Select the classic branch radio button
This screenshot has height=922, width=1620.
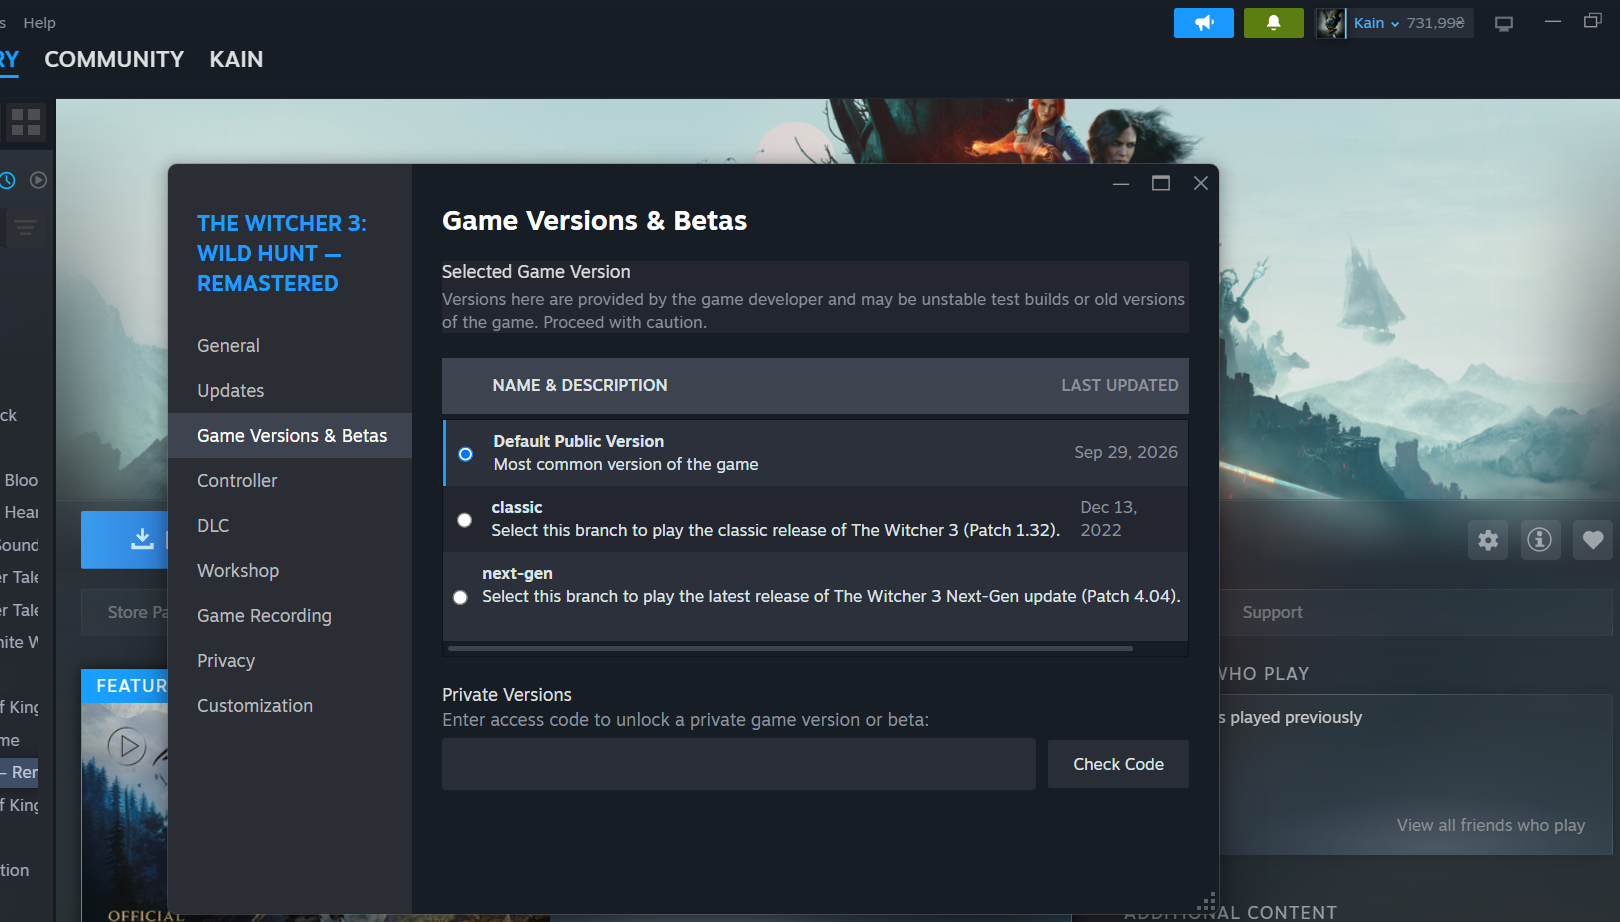[x=464, y=520]
